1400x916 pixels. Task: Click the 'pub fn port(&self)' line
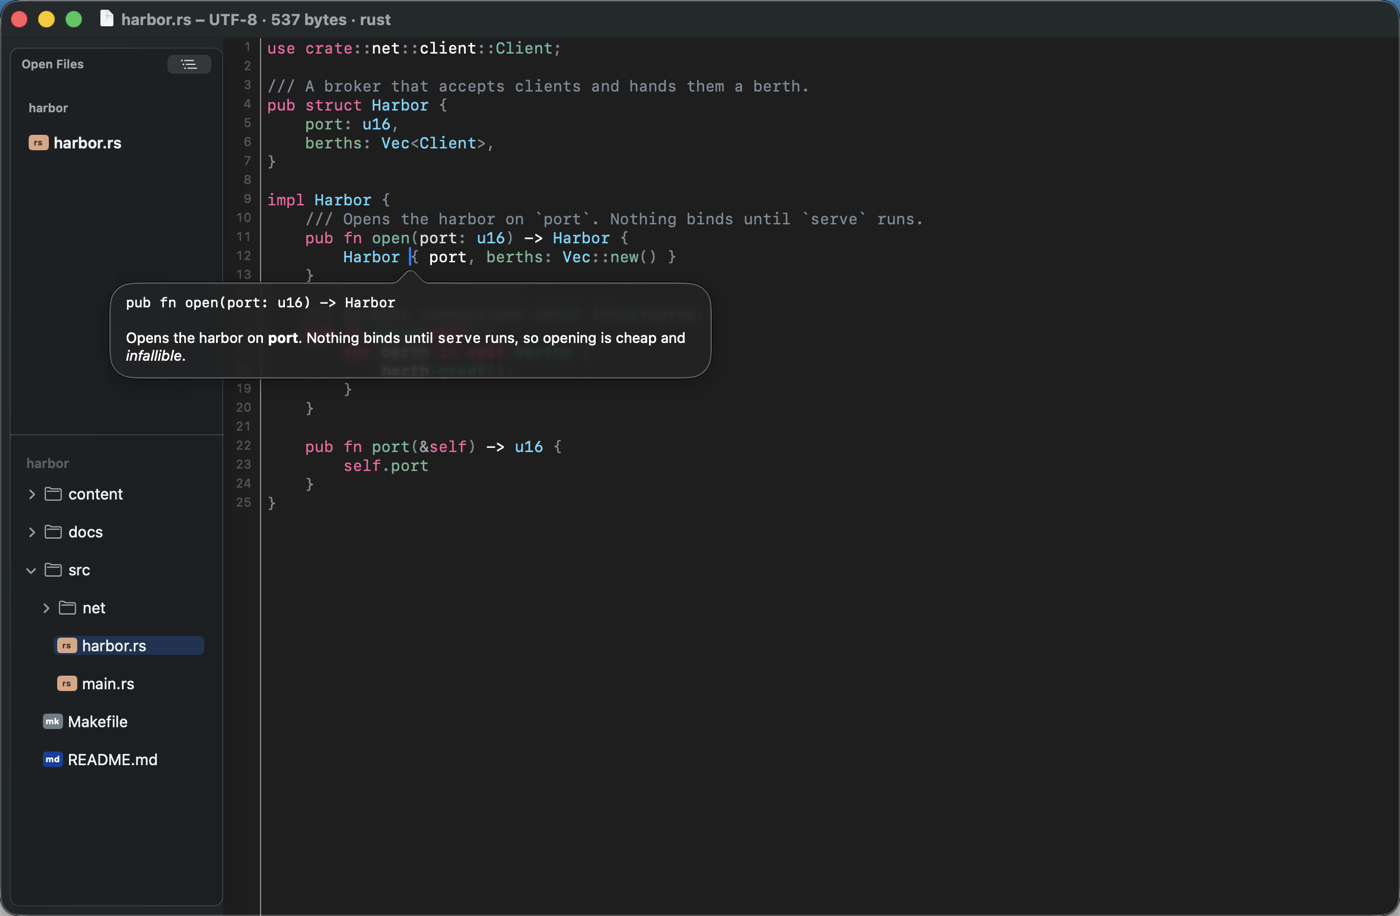coord(433,447)
